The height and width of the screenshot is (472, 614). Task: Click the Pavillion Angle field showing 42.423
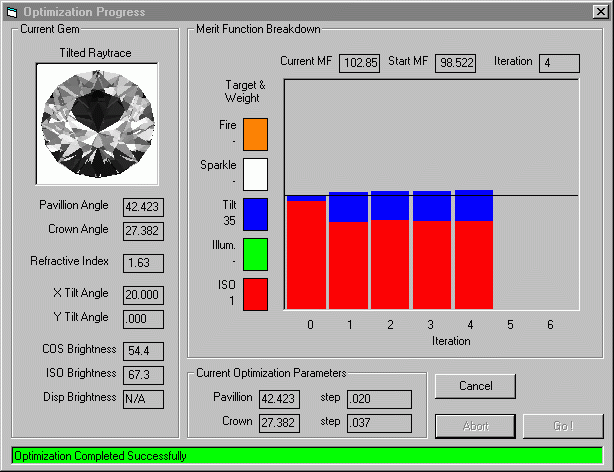tap(143, 207)
